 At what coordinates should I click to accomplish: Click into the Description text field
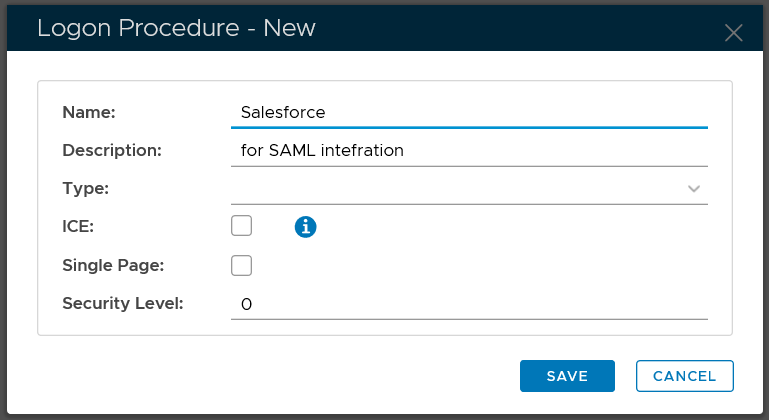pos(468,150)
